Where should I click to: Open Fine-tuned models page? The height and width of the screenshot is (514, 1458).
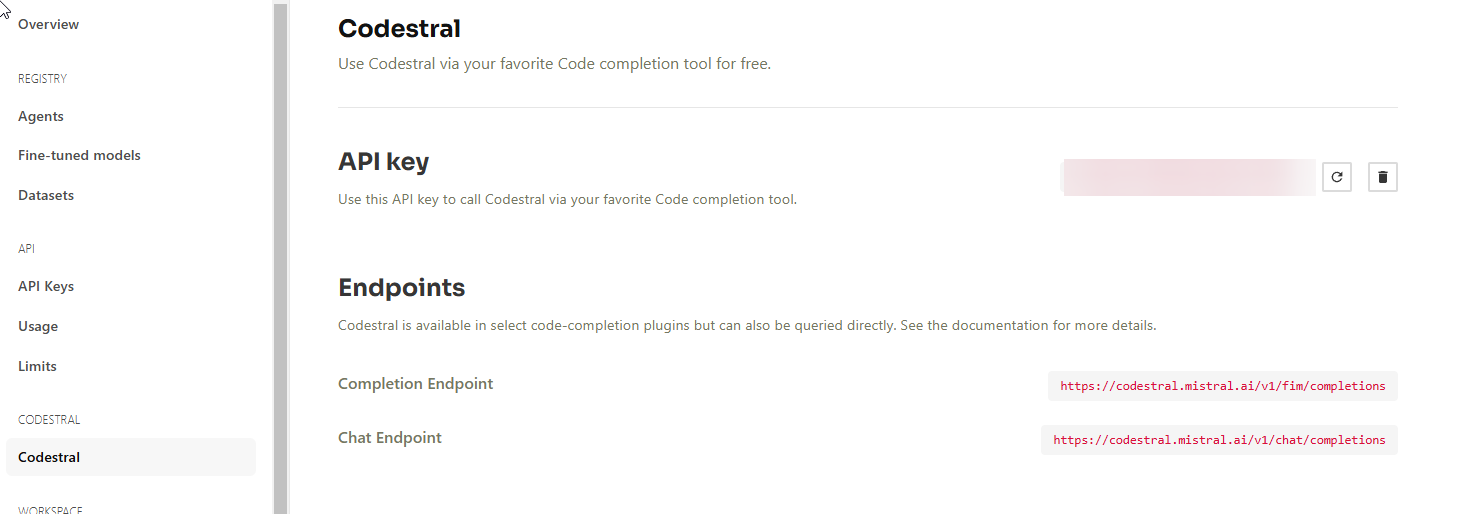79,155
